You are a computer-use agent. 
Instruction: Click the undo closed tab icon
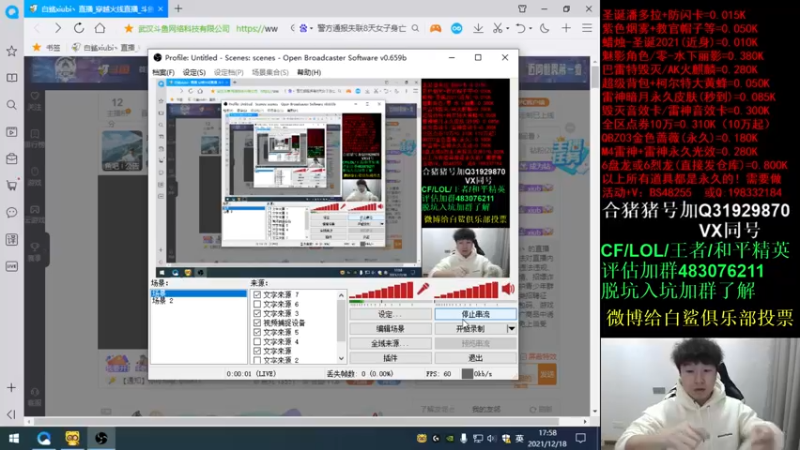pyautogui.click(x=520, y=29)
